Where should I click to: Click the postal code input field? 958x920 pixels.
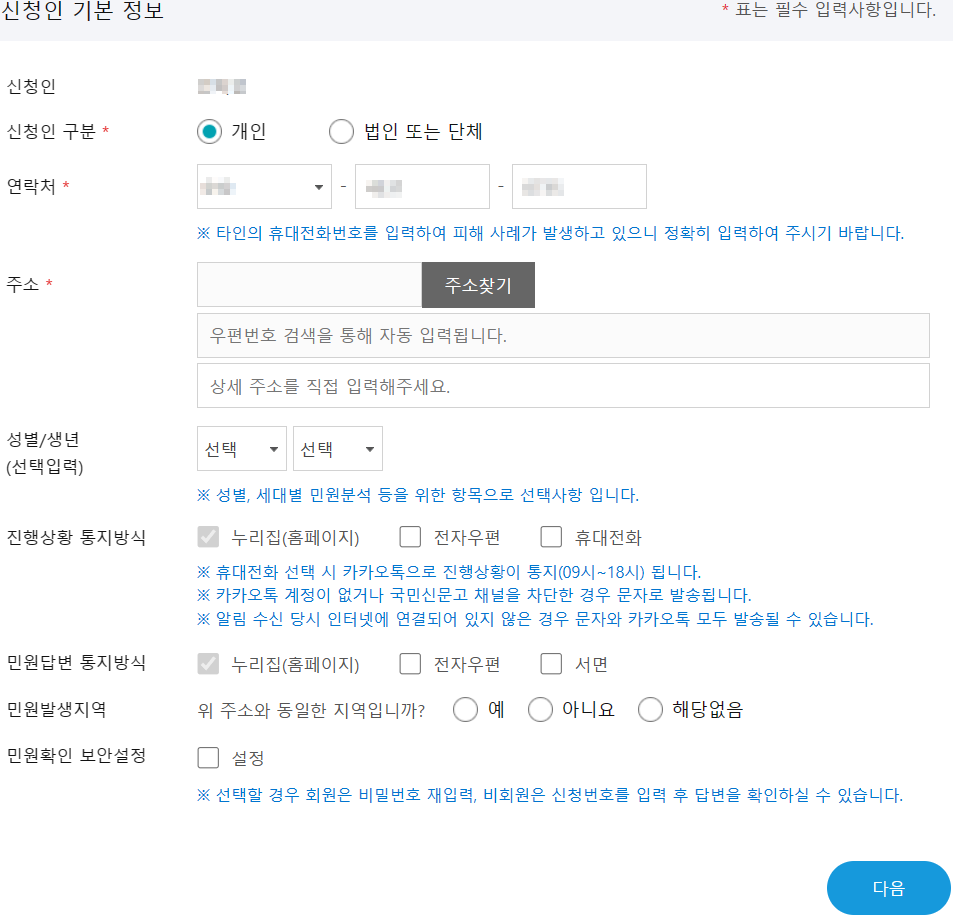308,285
